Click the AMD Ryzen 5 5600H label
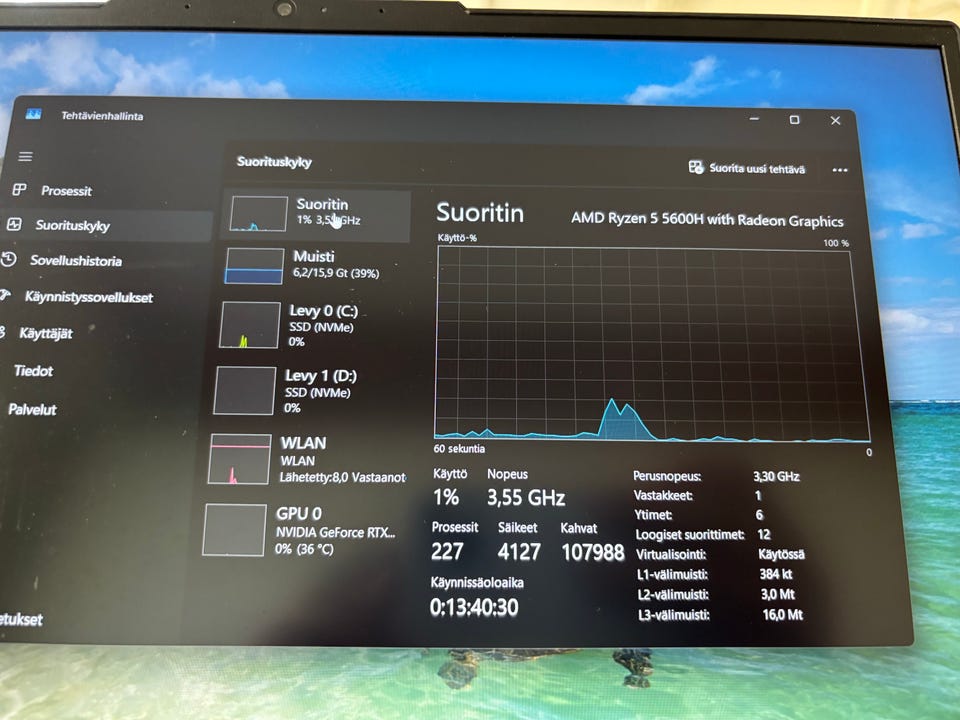960x720 pixels. [707, 219]
